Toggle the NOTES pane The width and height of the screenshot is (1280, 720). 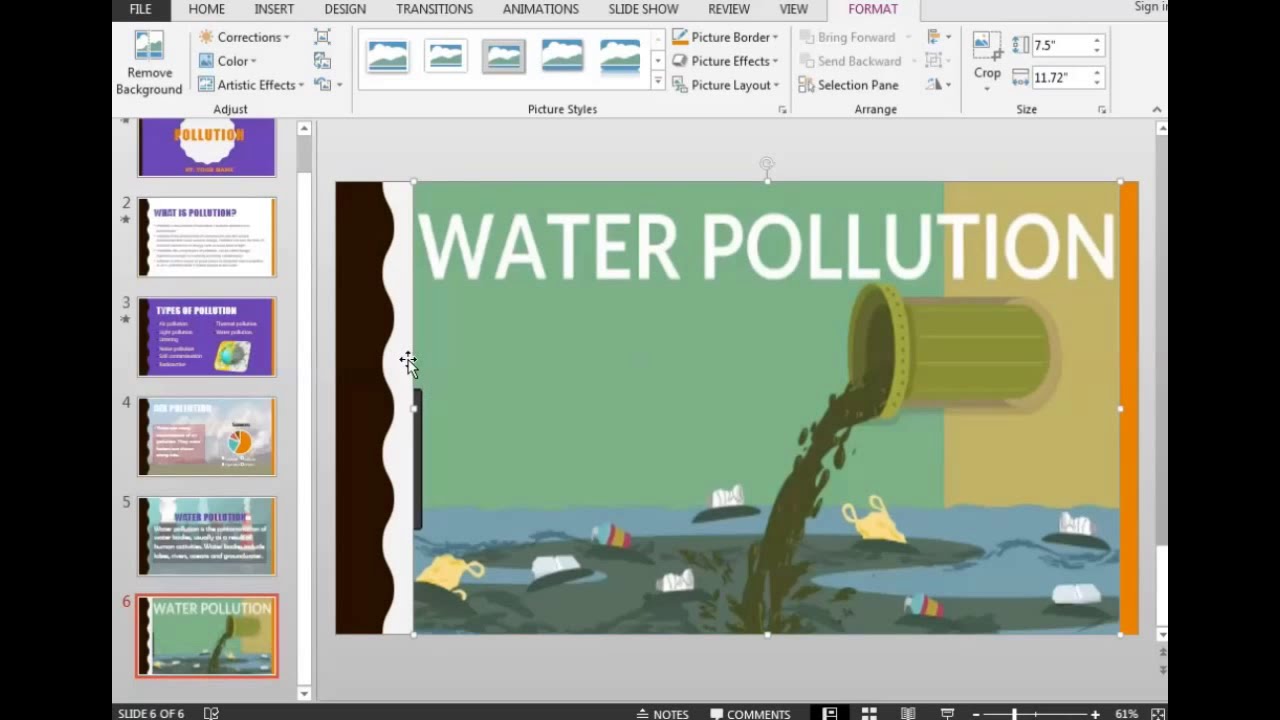point(662,713)
